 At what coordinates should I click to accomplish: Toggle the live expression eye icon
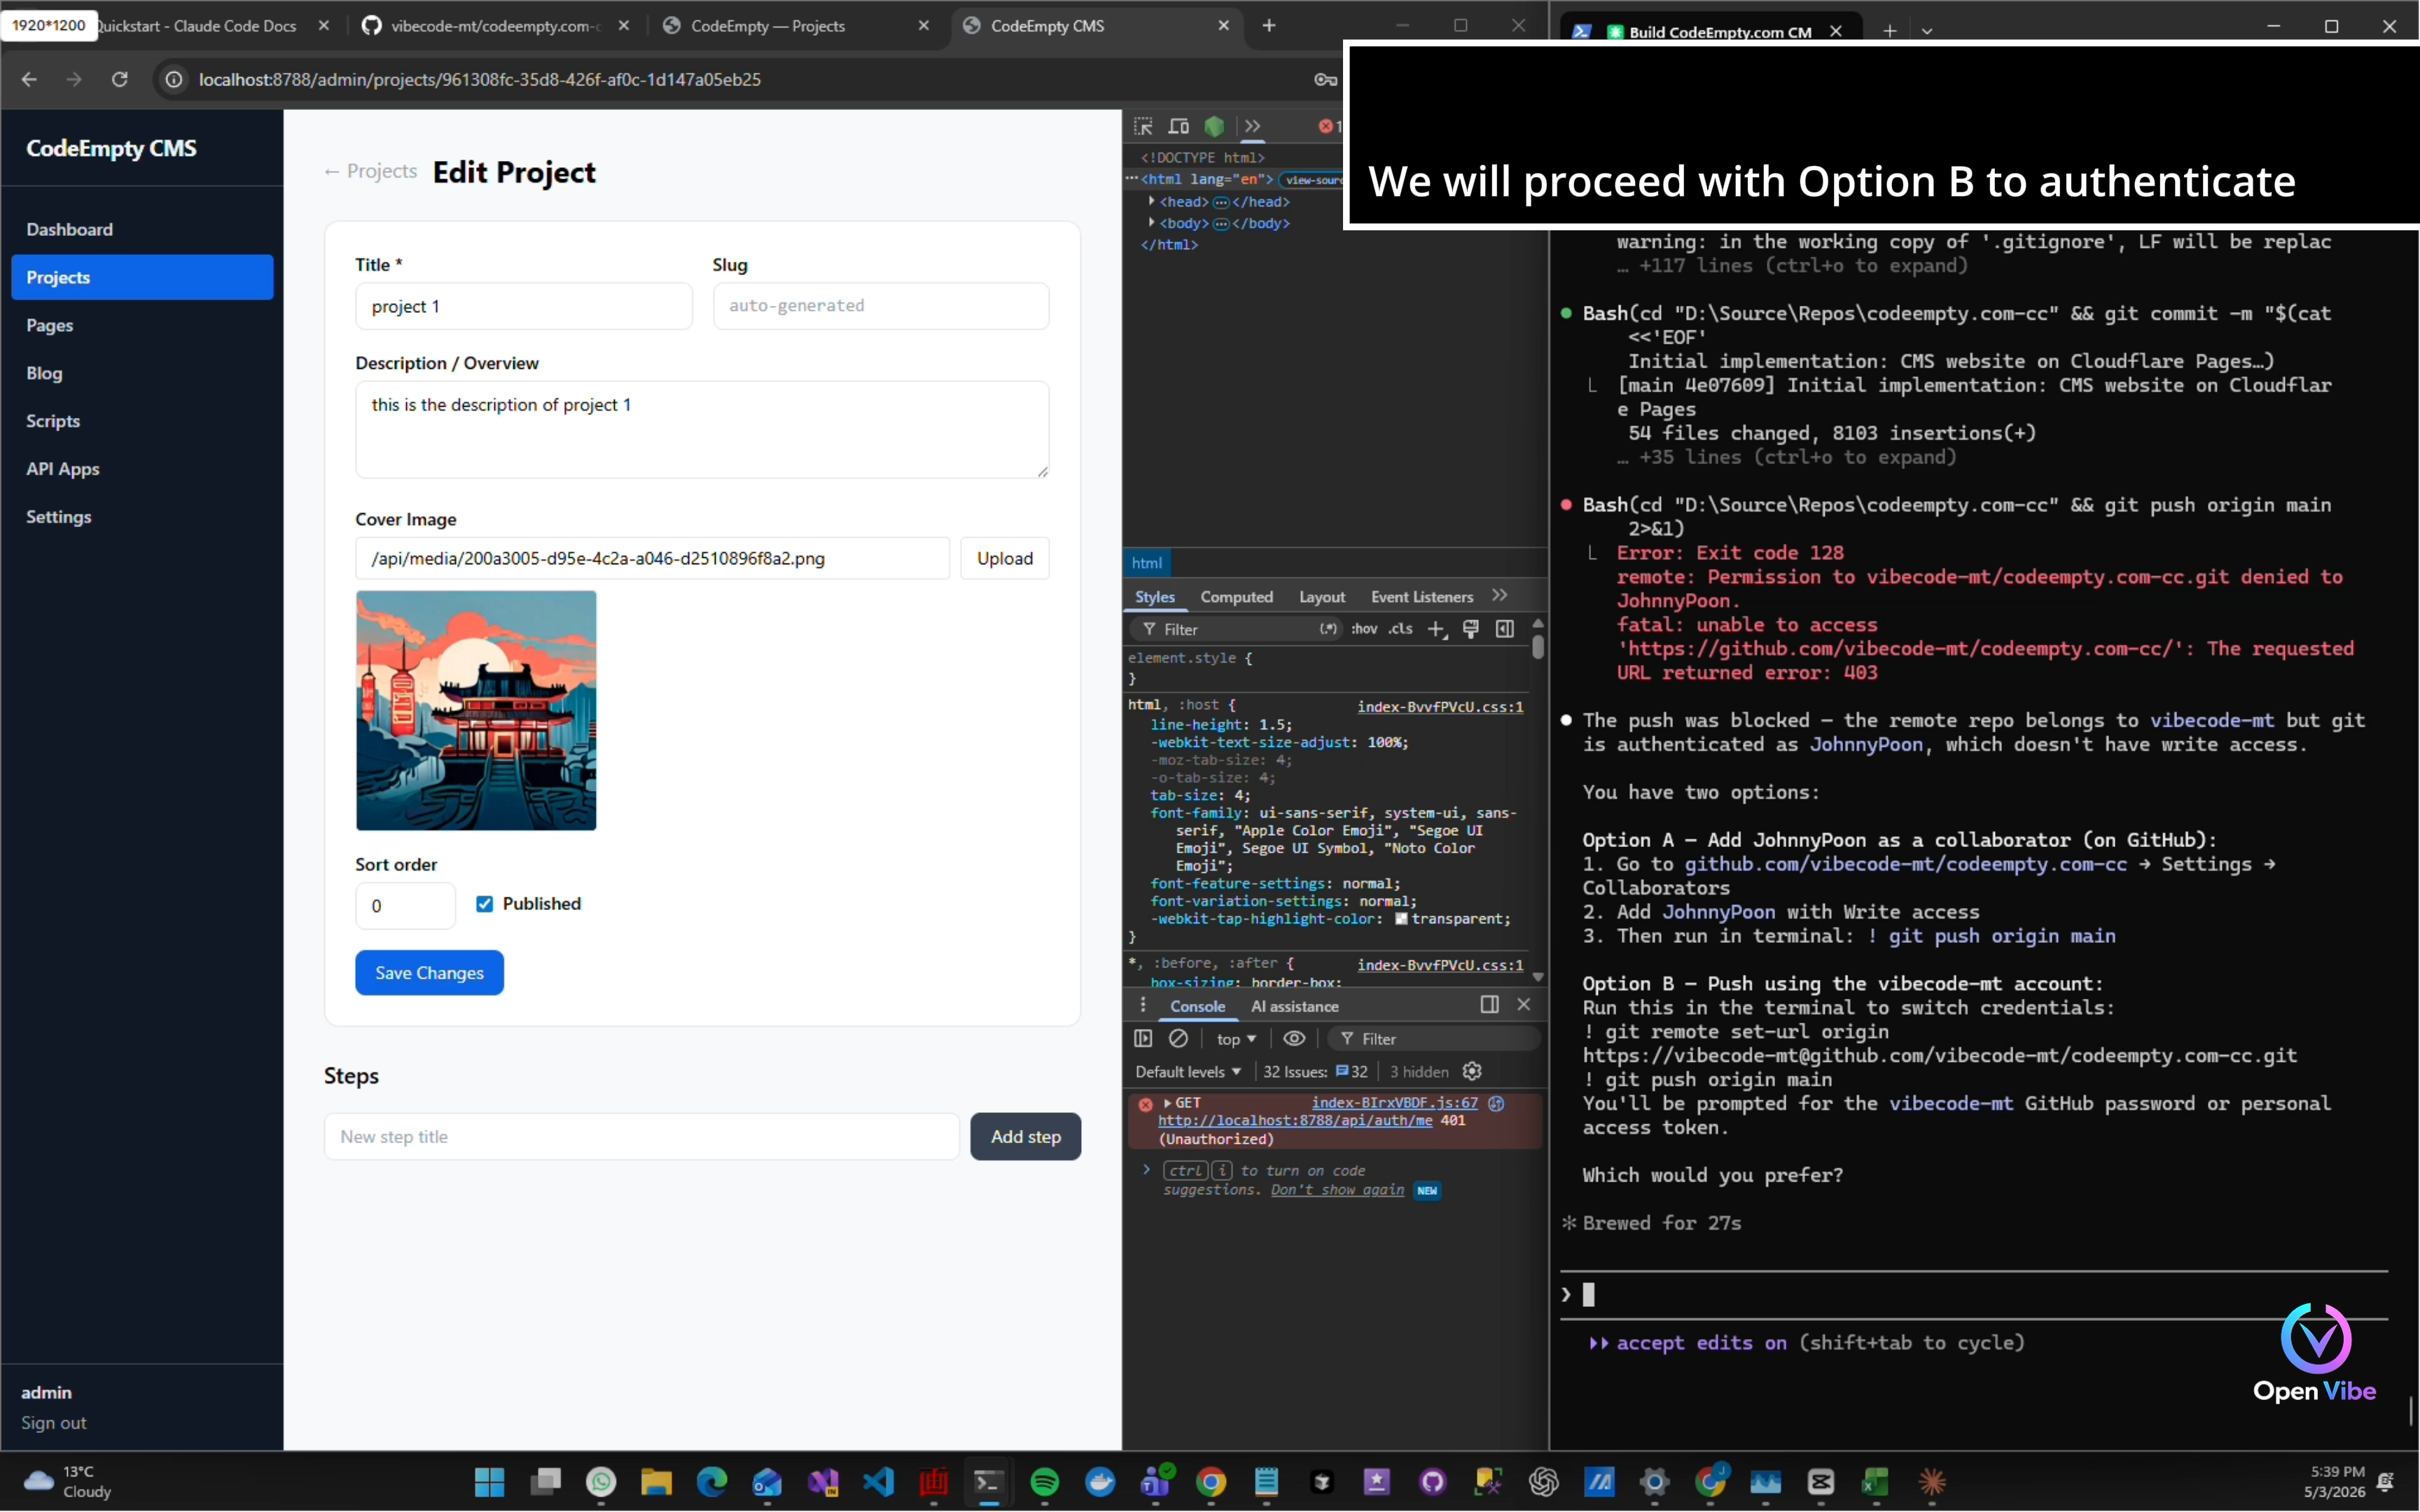tap(1294, 1038)
